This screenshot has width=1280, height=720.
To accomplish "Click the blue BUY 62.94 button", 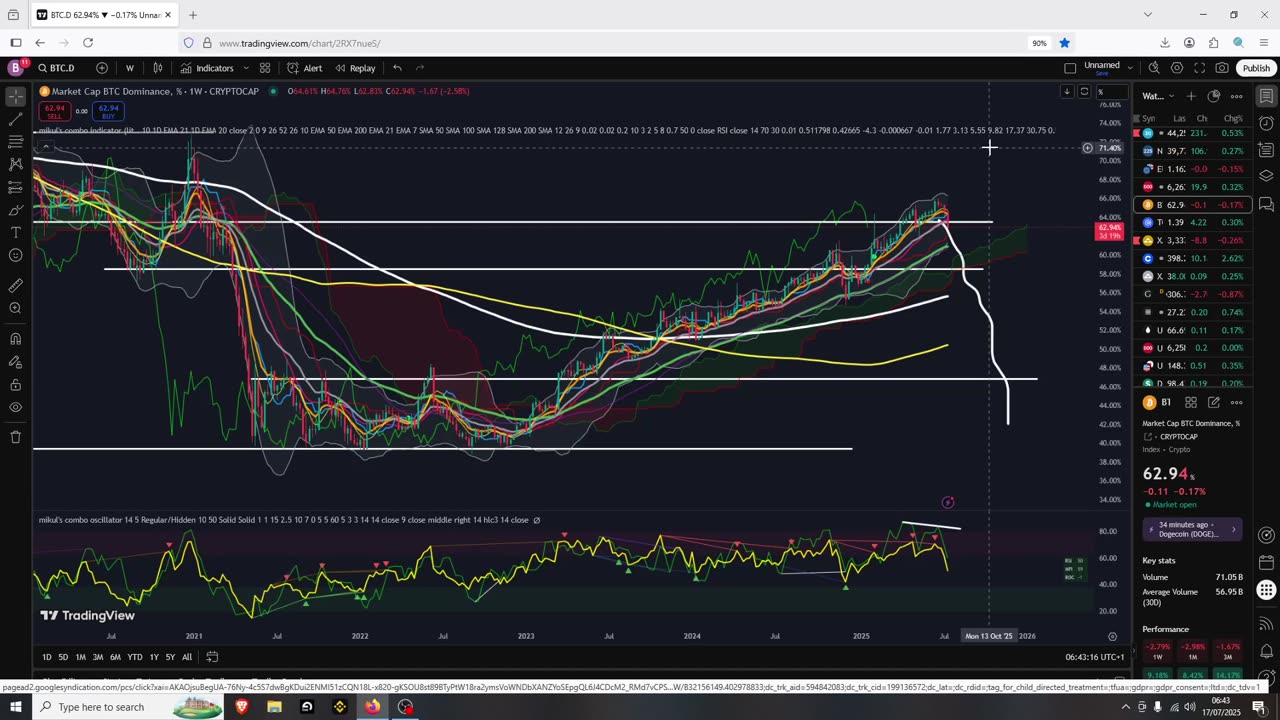I will point(108,111).
